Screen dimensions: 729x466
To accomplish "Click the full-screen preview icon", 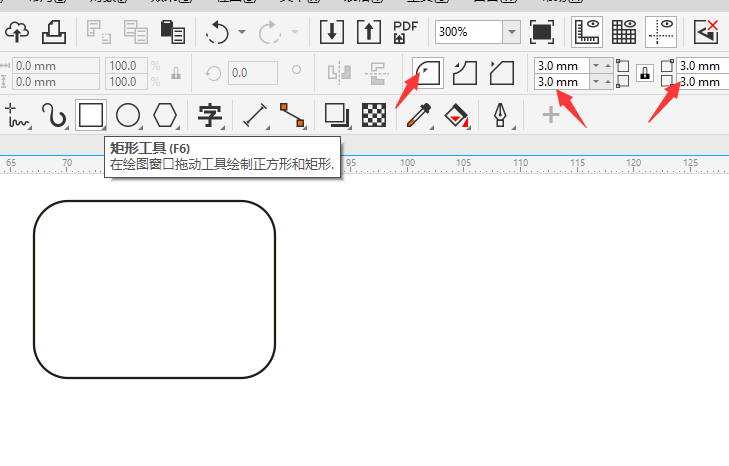I will 542,32.
